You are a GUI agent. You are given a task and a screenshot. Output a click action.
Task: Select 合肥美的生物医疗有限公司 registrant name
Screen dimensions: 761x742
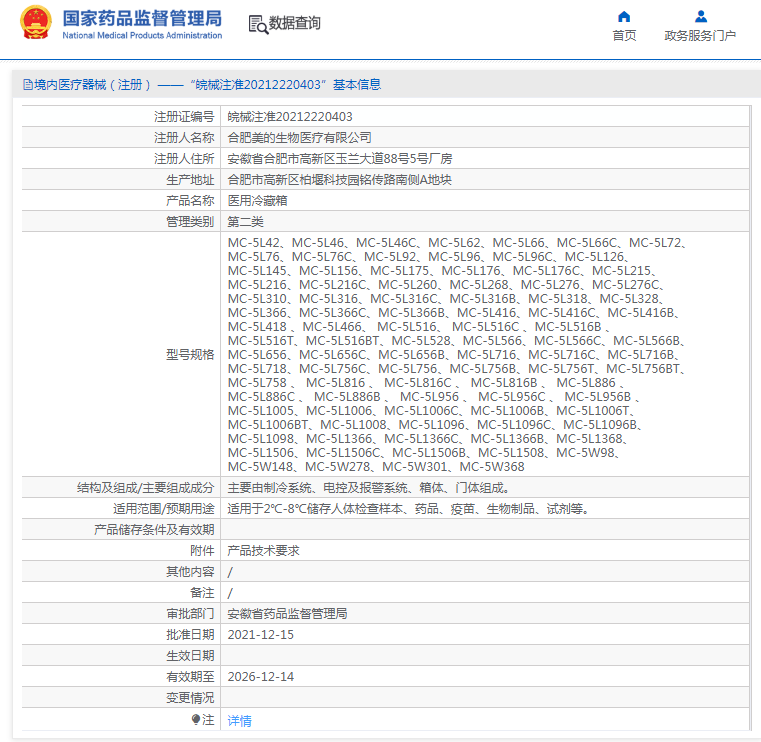(299, 138)
